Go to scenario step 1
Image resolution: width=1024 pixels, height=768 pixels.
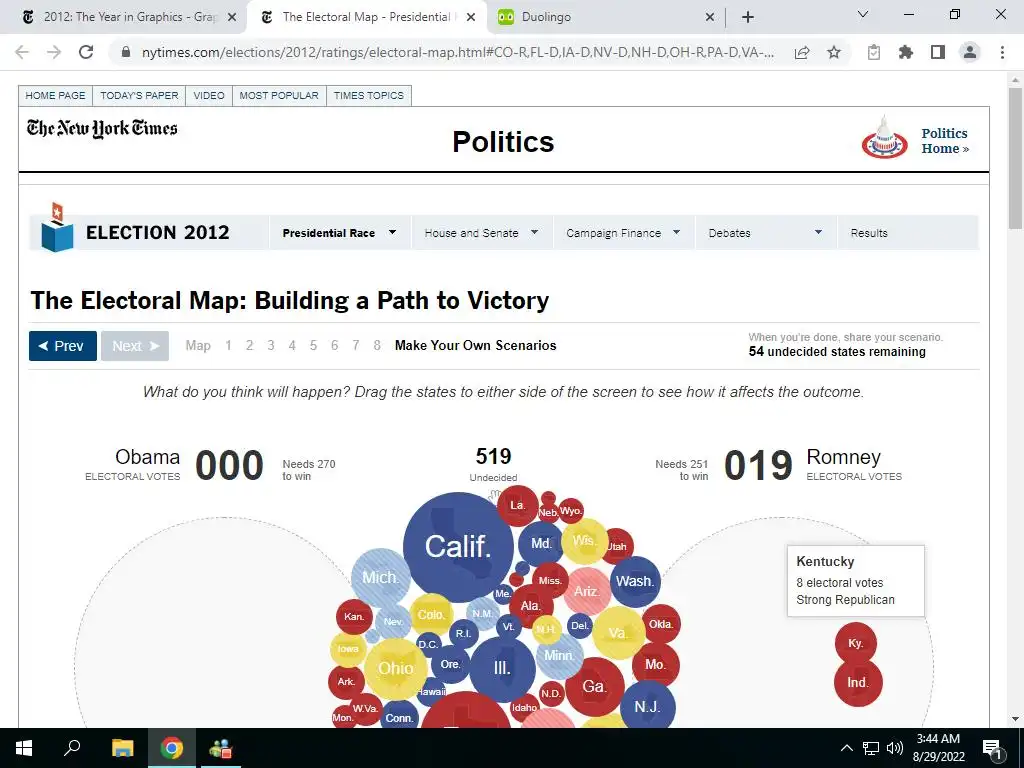point(229,345)
